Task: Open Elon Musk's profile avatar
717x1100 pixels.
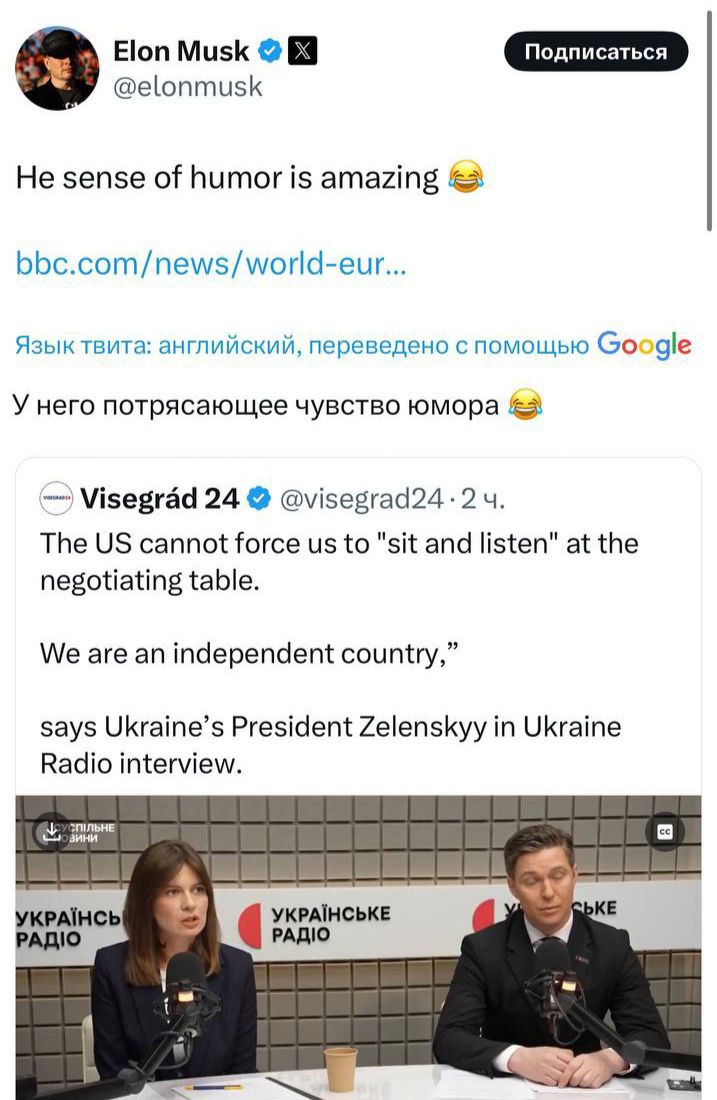Action: (57, 68)
